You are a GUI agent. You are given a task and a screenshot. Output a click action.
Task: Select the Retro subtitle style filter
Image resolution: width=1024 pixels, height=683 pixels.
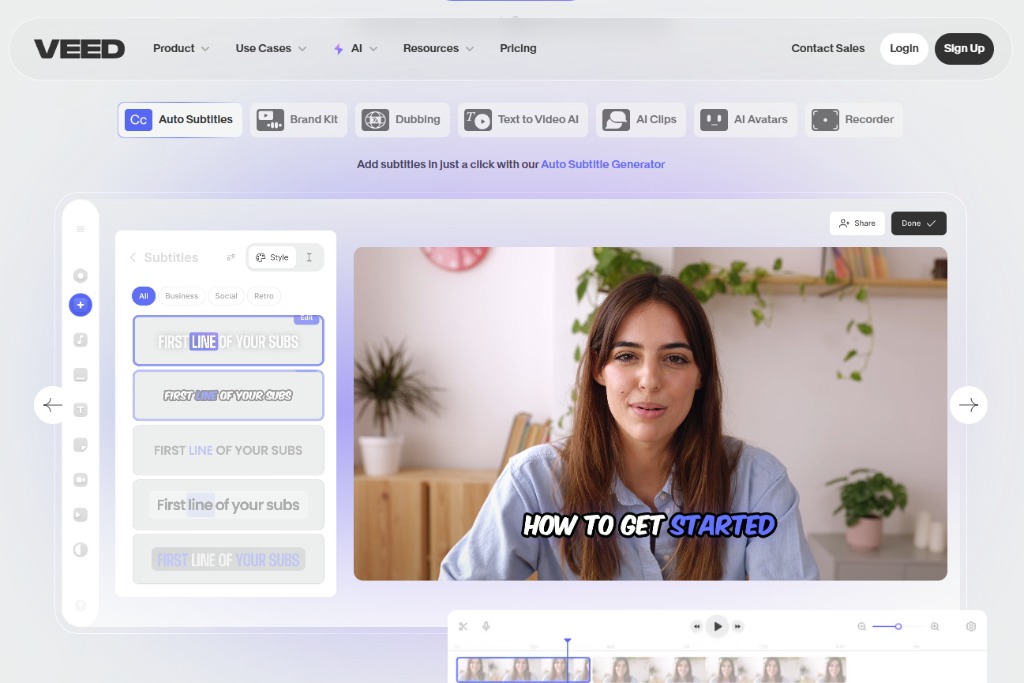pyautogui.click(x=263, y=296)
